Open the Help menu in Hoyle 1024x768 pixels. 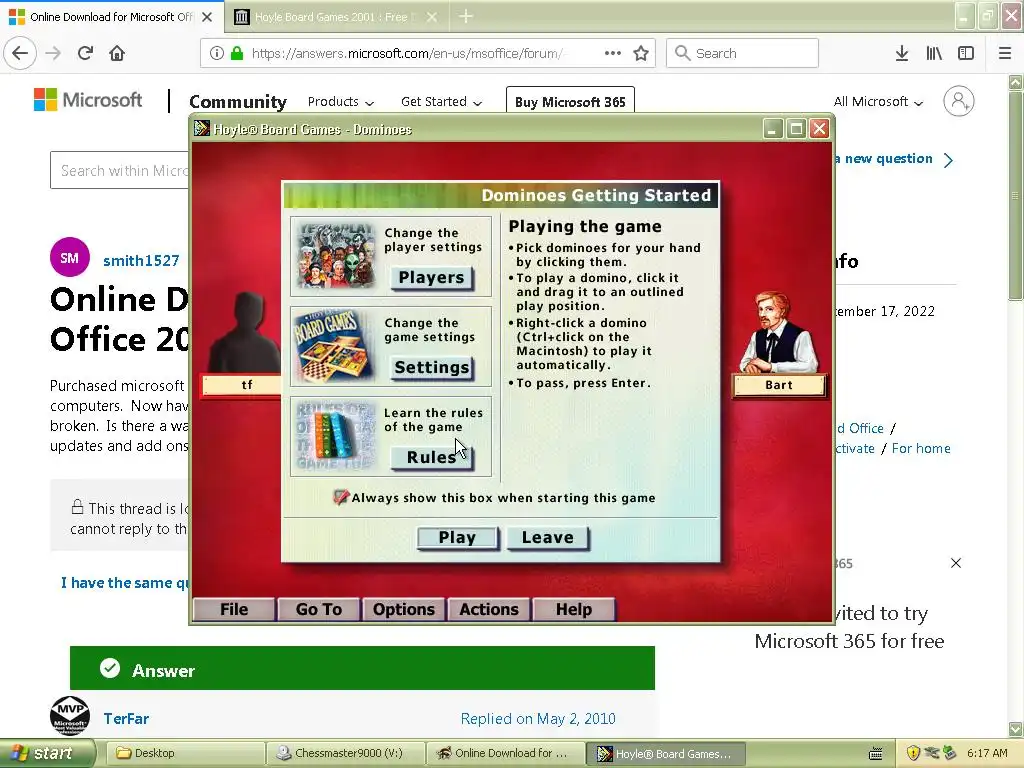(573, 609)
